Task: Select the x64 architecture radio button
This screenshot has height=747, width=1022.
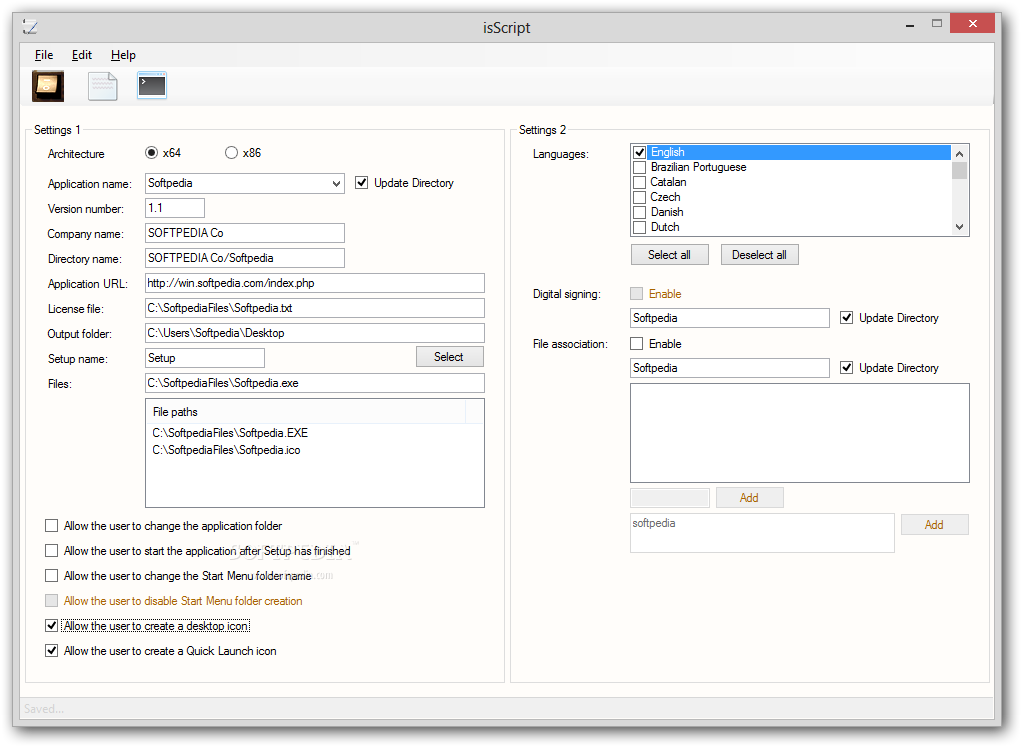Action: coord(151,153)
